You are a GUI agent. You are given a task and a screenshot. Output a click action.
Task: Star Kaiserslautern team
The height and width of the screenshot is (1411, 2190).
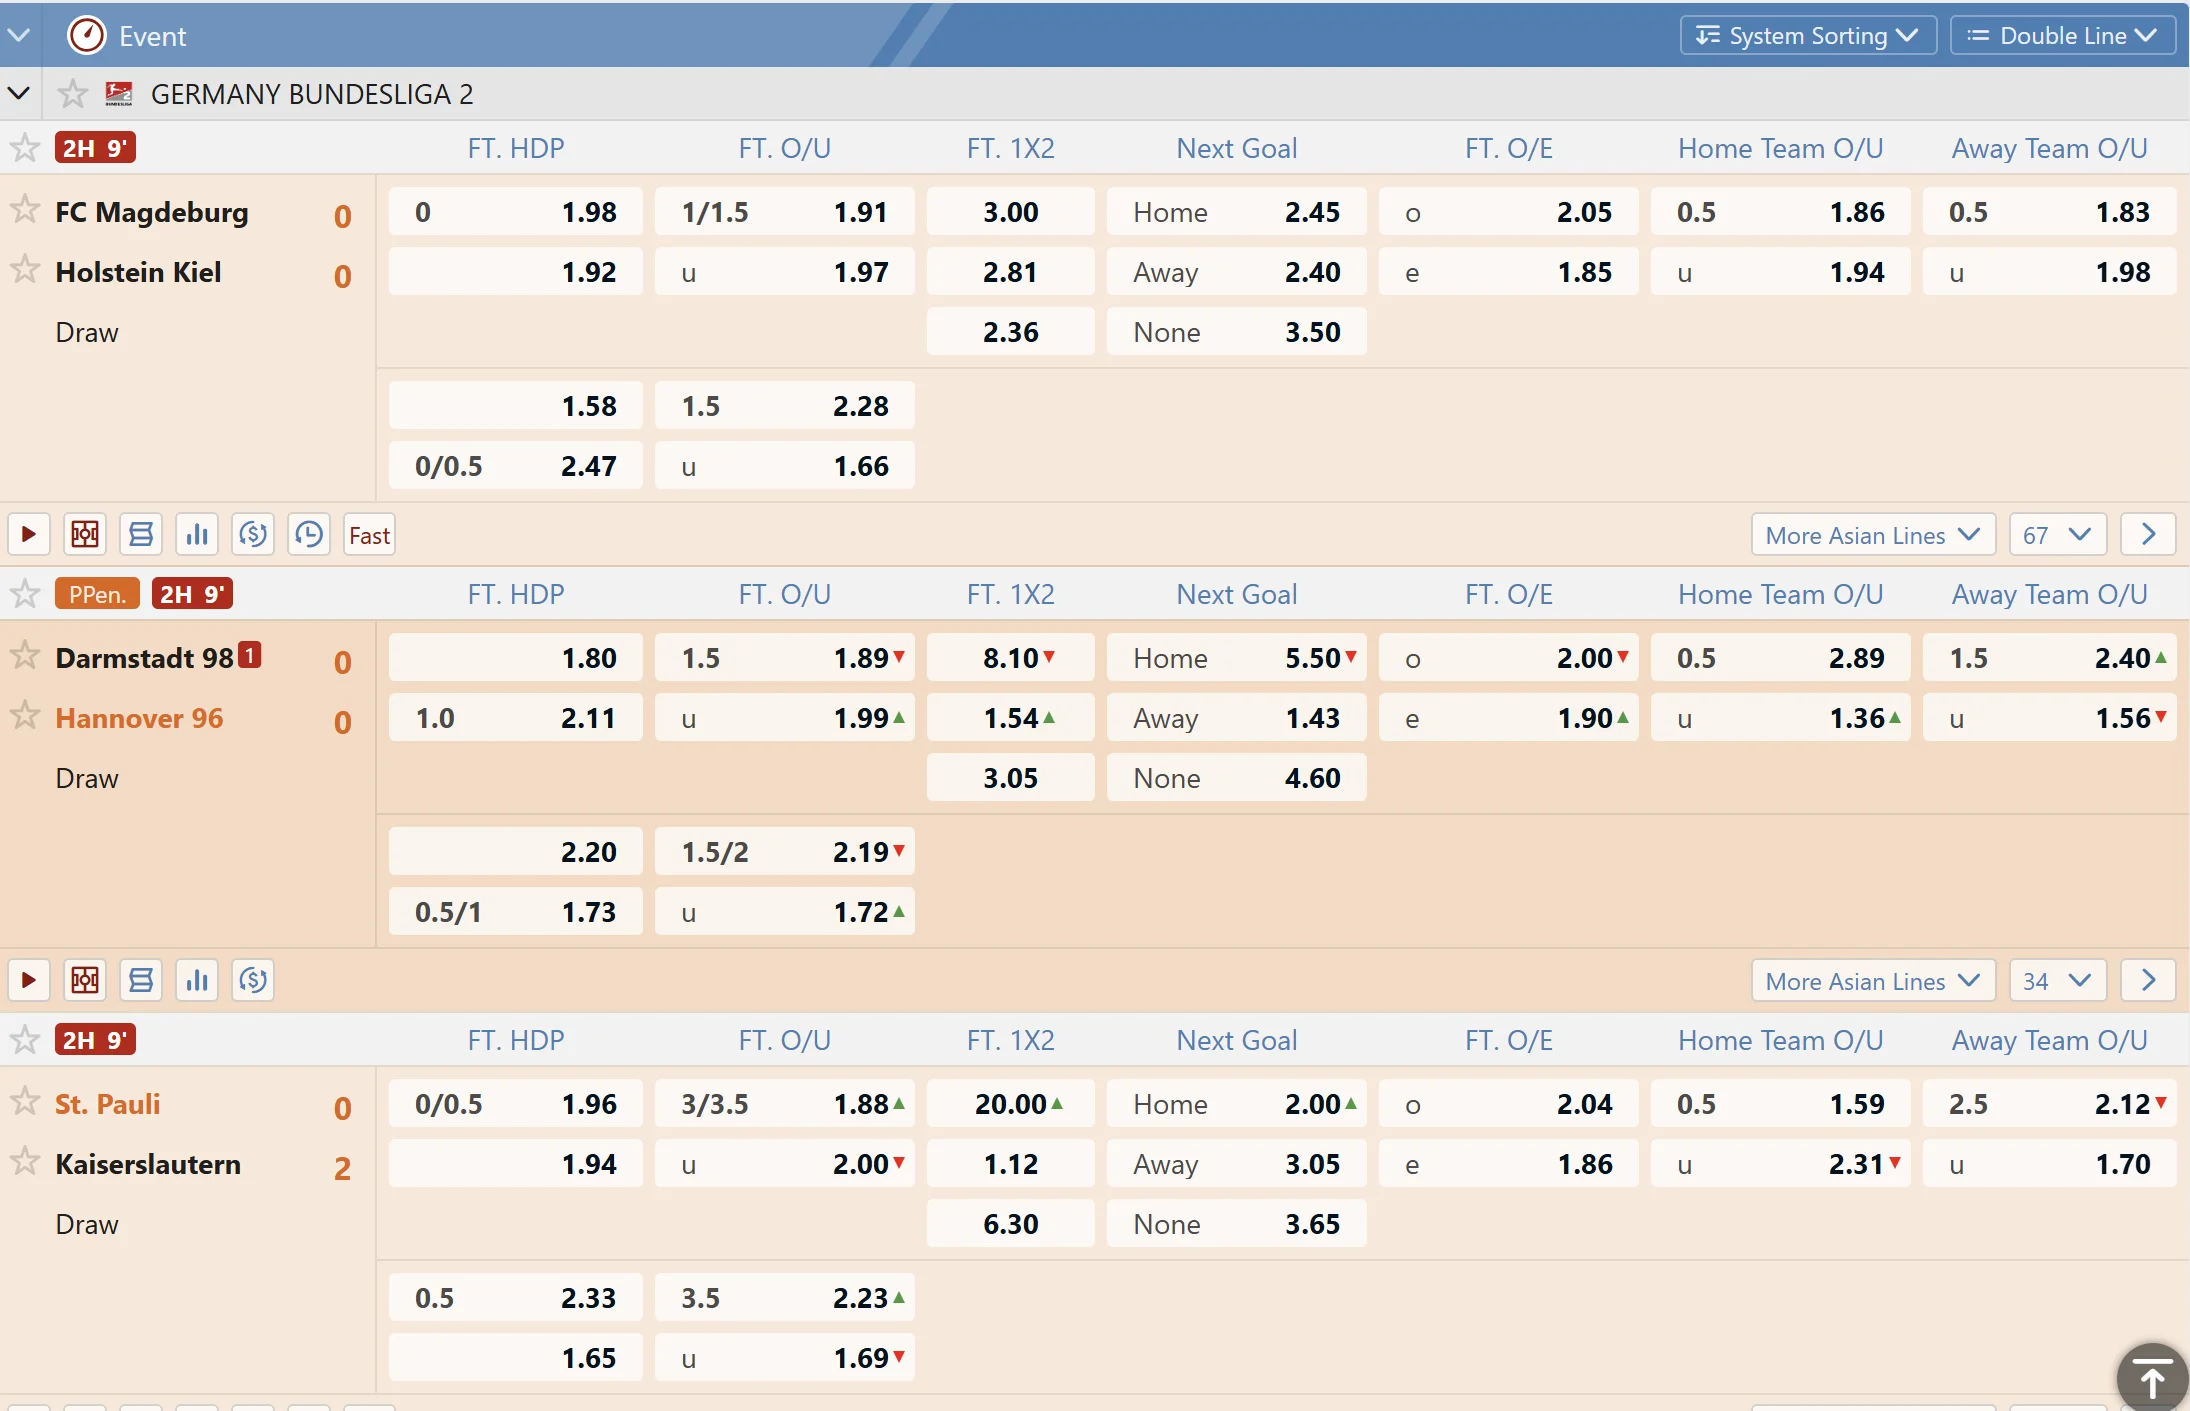tap(25, 1162)
